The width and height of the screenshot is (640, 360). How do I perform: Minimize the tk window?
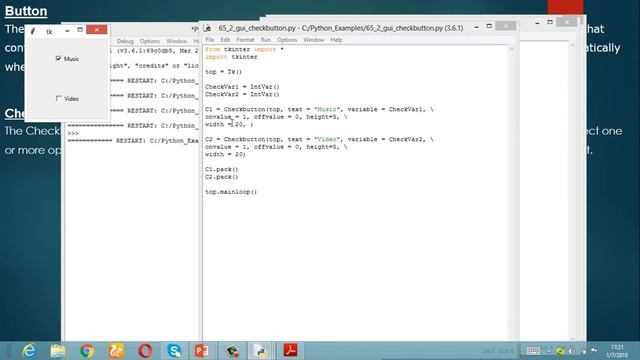67,30
